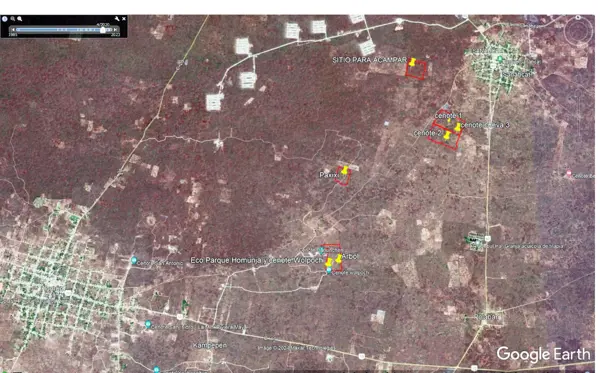The height and width of the screenshot is (373, 600).
Task: Step to the next imagery date
Action: (x=115, y=29)
